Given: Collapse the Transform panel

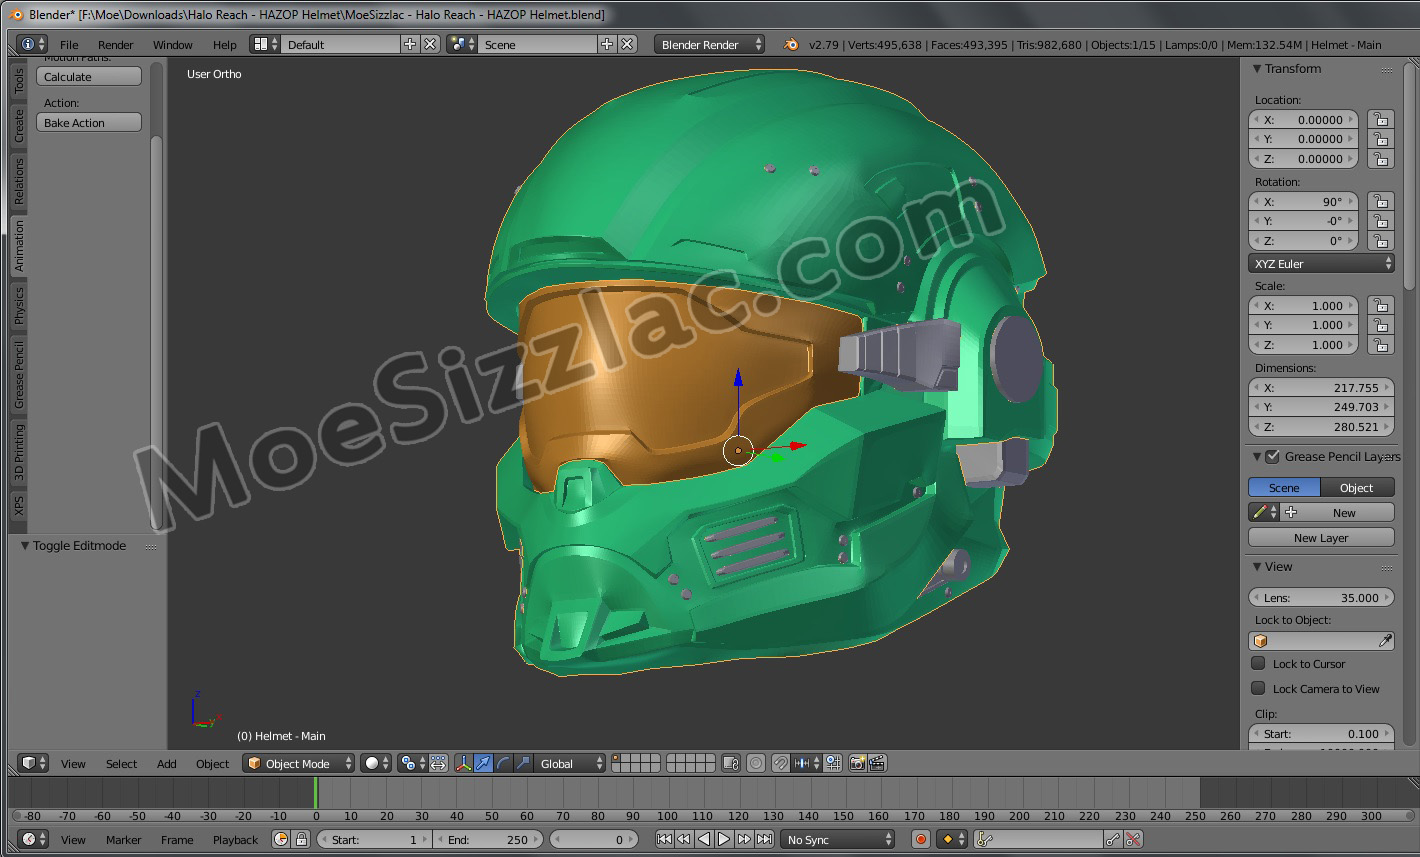Looking at the screenshot, I should (x=1258, y=69).
